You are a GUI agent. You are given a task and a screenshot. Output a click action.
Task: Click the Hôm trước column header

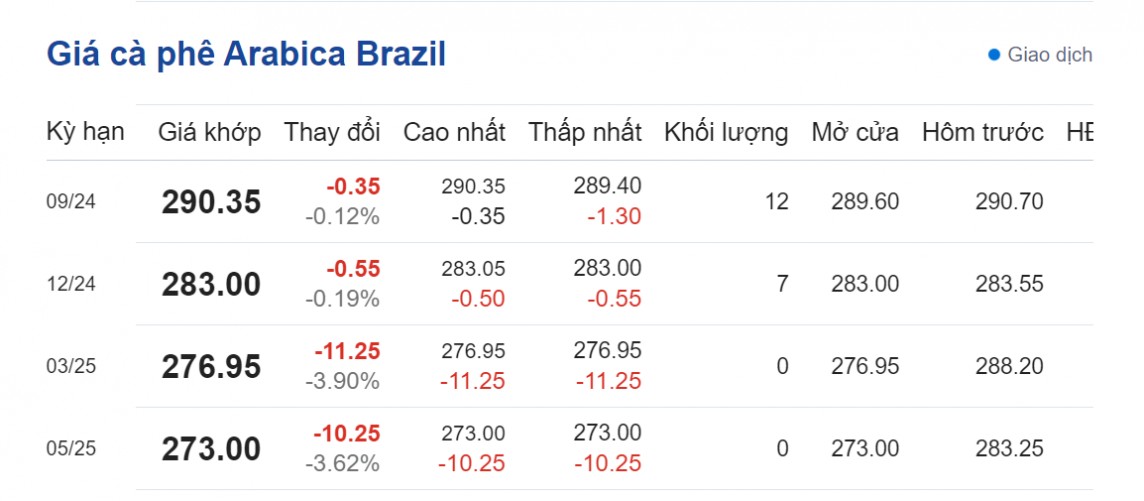tap(983, 132)
